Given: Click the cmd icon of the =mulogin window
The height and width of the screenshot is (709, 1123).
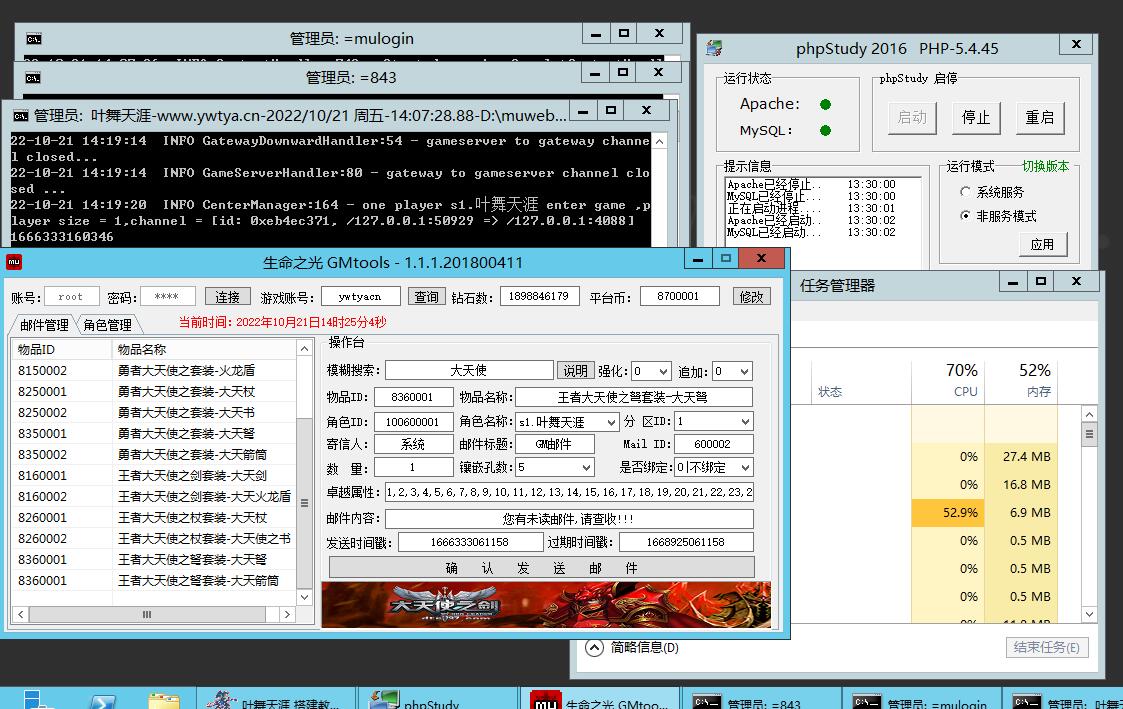Looking at the screenshot, I should coord(34,39).
